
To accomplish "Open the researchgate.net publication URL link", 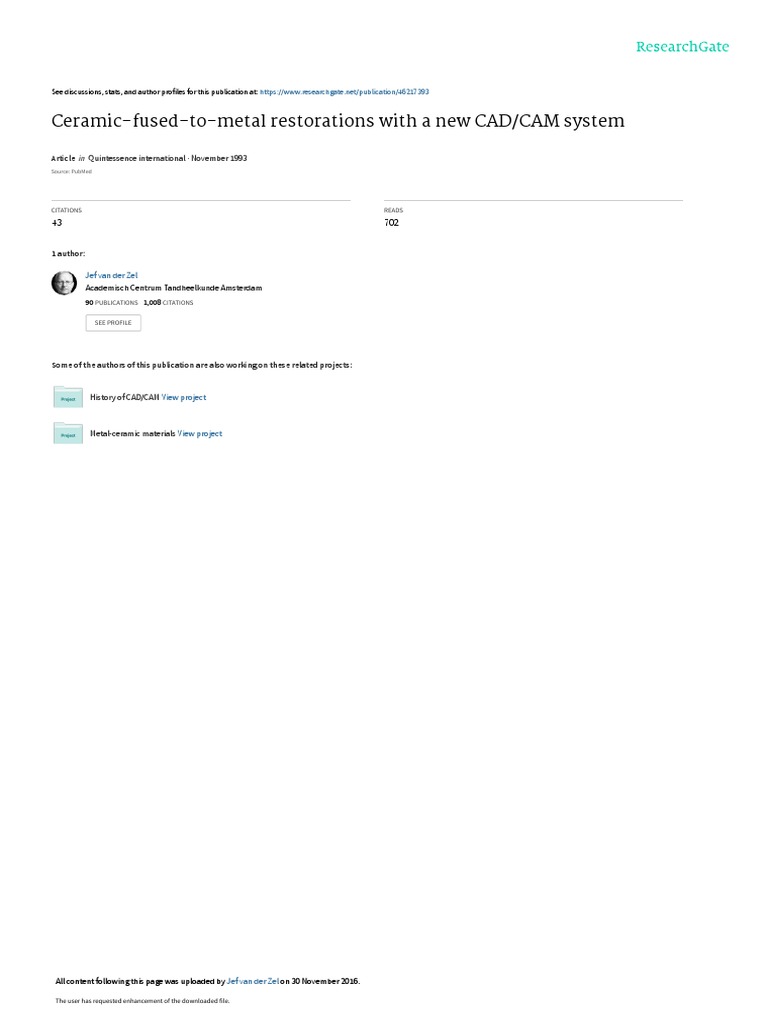I will [344, 92].
